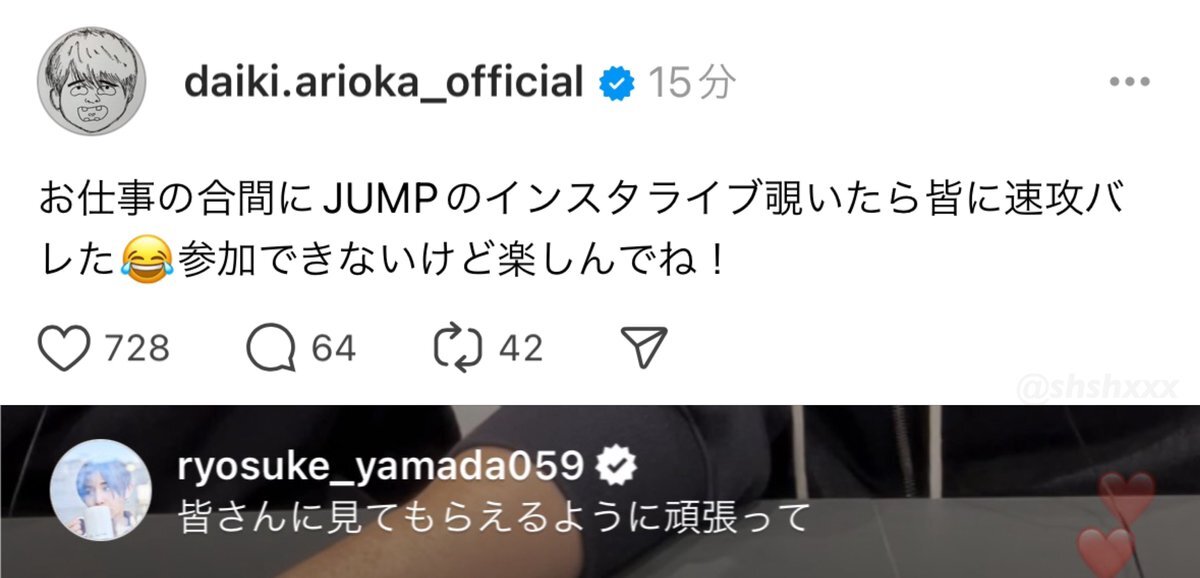Click the 42 reposts count
The height and width of the screenshot is (578, 1200).
520,348
